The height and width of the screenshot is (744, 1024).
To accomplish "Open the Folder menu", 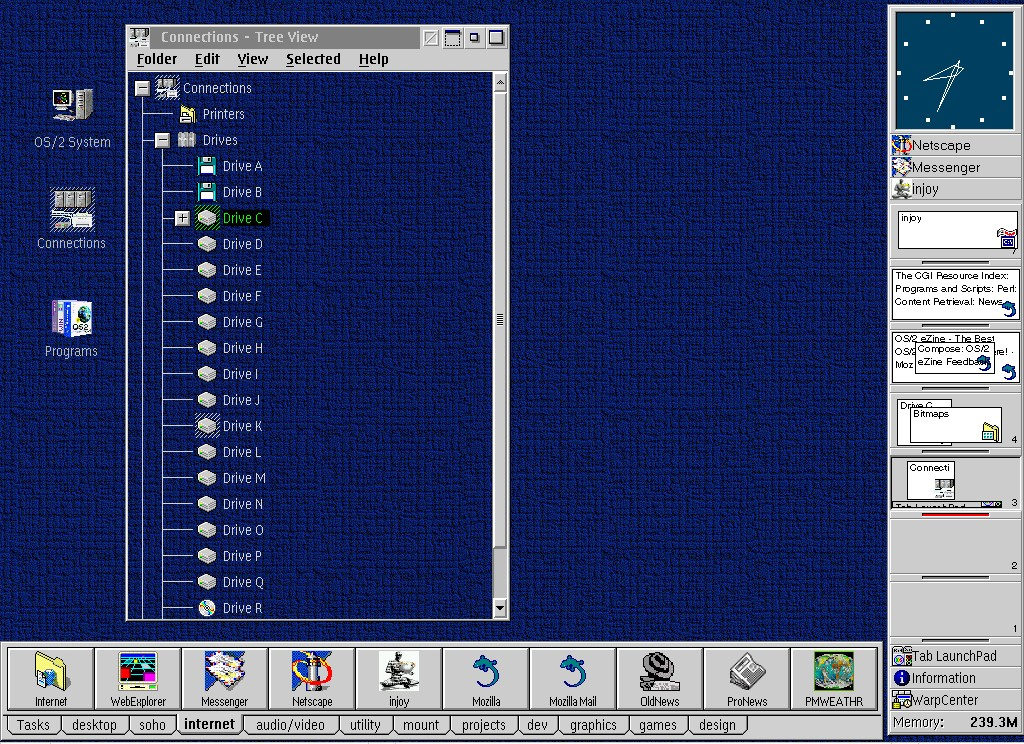I will [157, 59].
